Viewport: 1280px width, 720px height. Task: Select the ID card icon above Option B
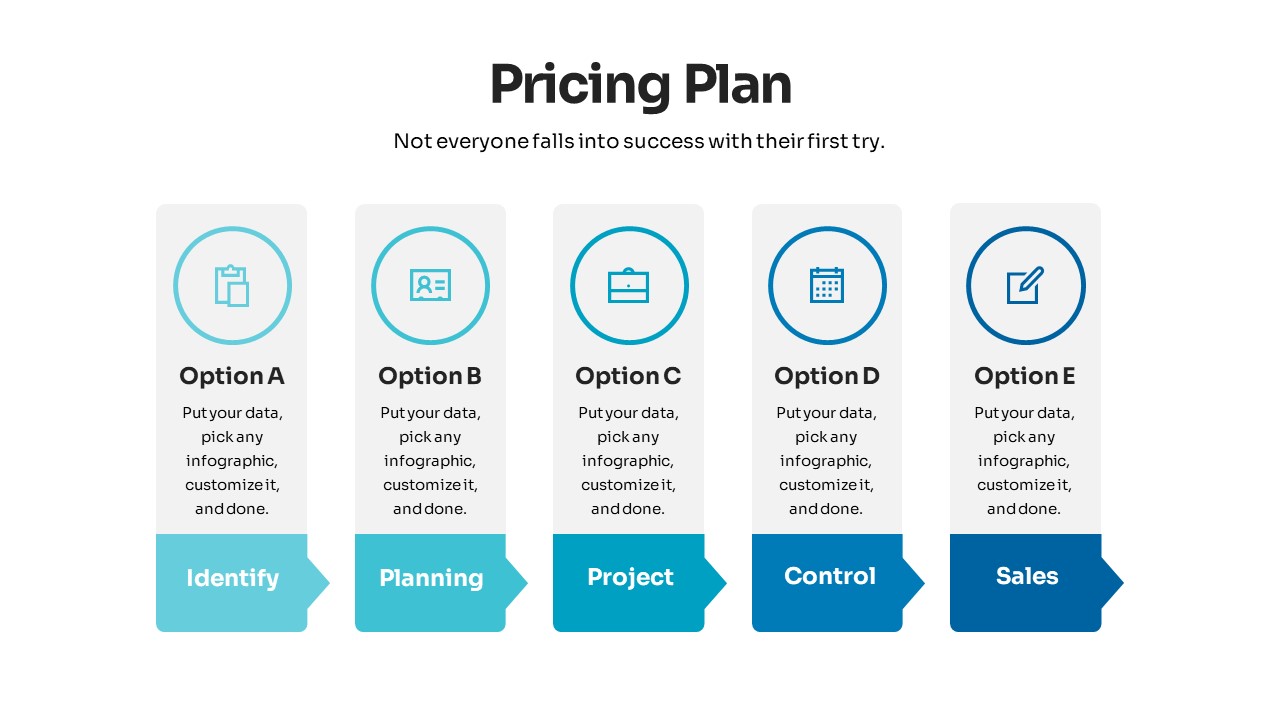click(430, 286)
